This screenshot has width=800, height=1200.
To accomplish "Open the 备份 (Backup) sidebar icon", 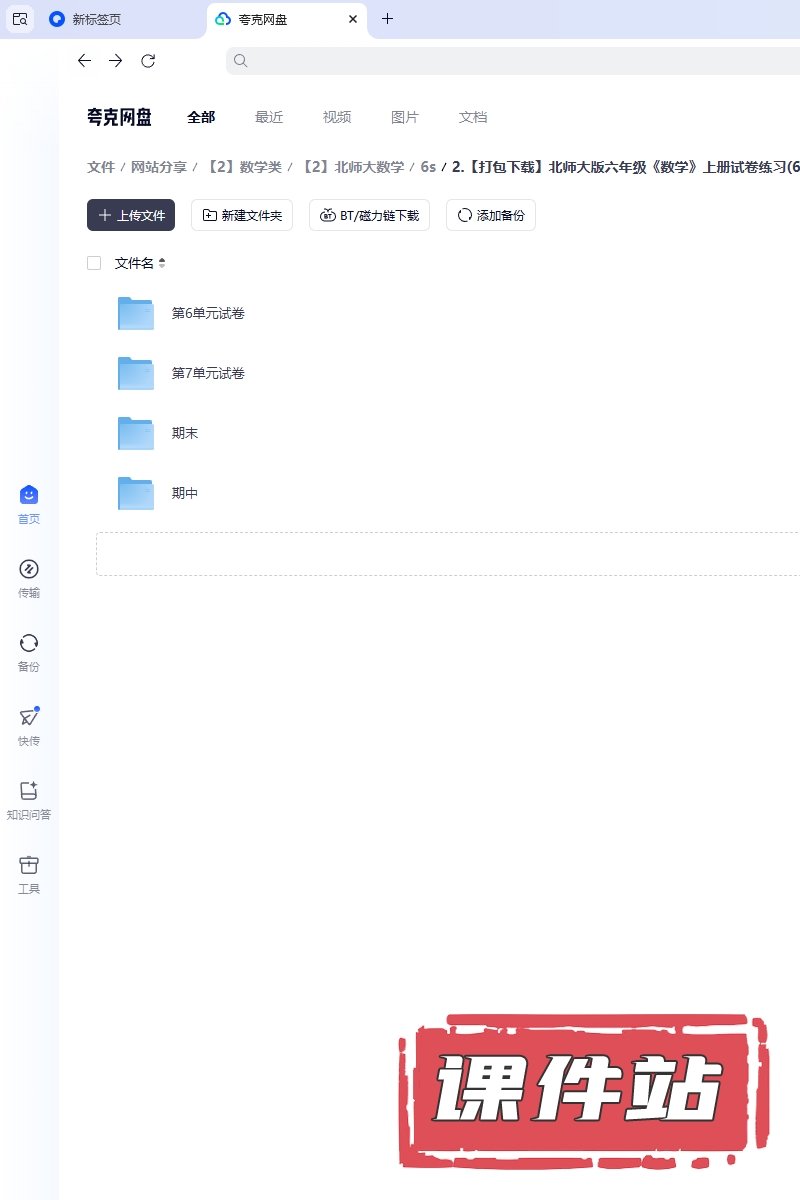I will pyautogui.click(x=29, y=644).
